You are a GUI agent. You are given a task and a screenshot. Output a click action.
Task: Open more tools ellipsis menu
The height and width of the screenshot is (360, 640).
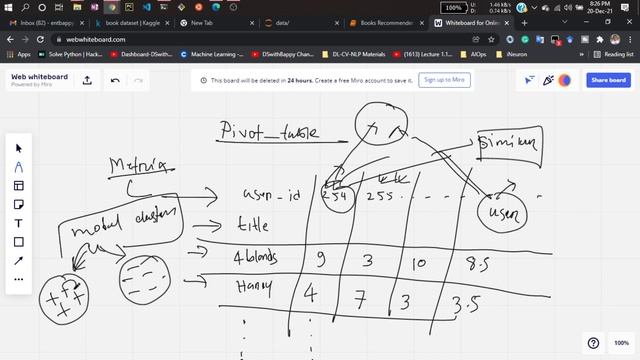[x=18, y=280]
